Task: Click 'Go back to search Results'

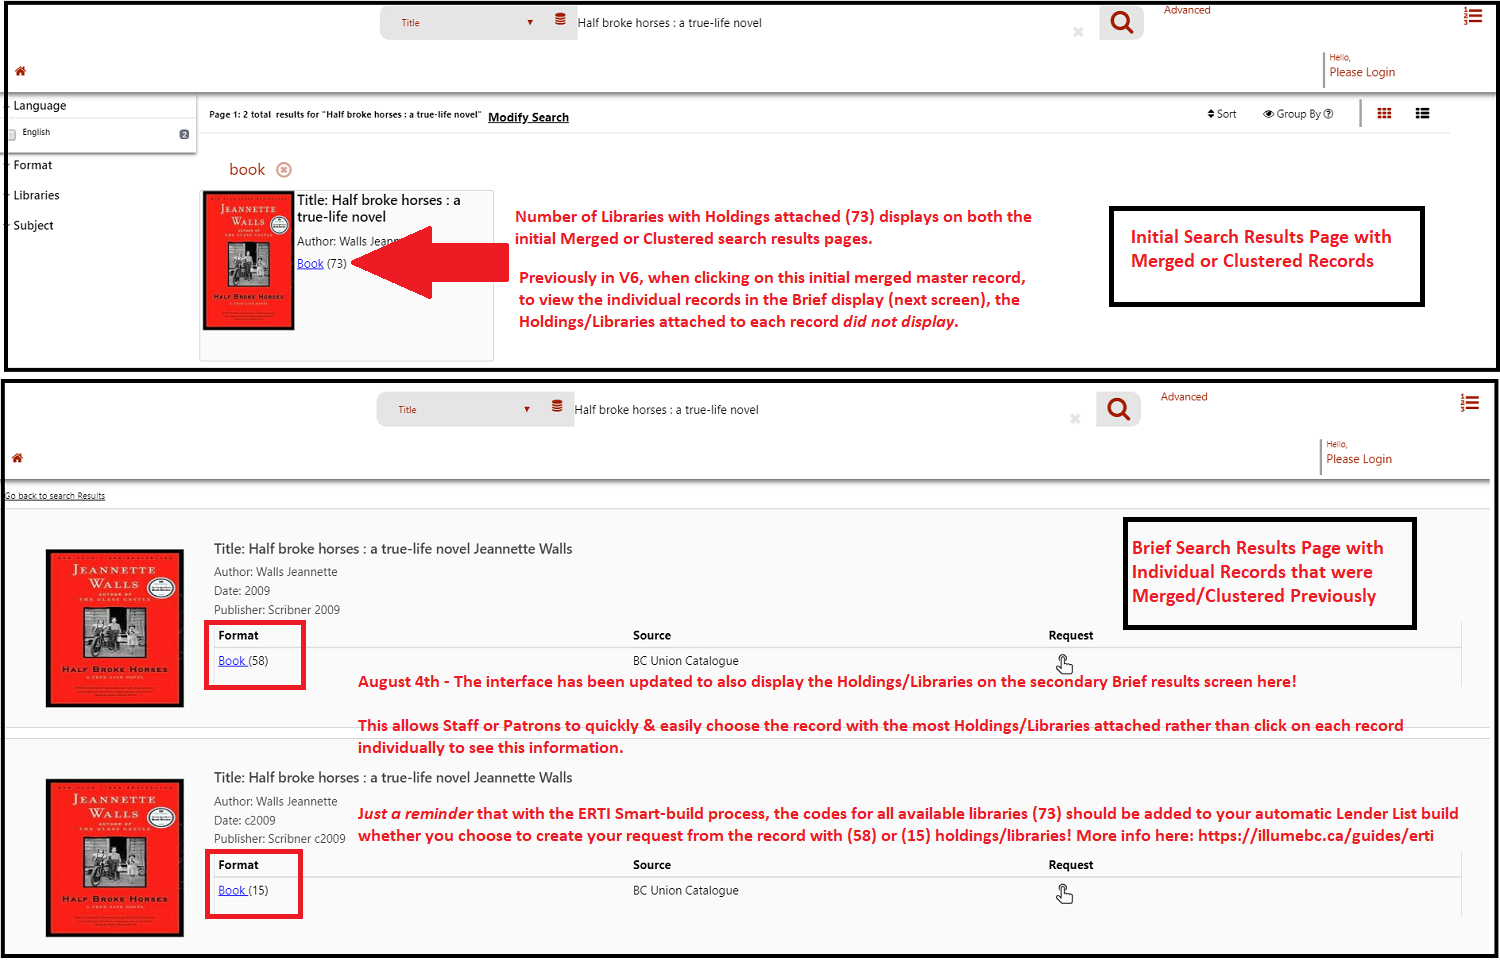Action: pyautogui.click(x=55, y=496)
